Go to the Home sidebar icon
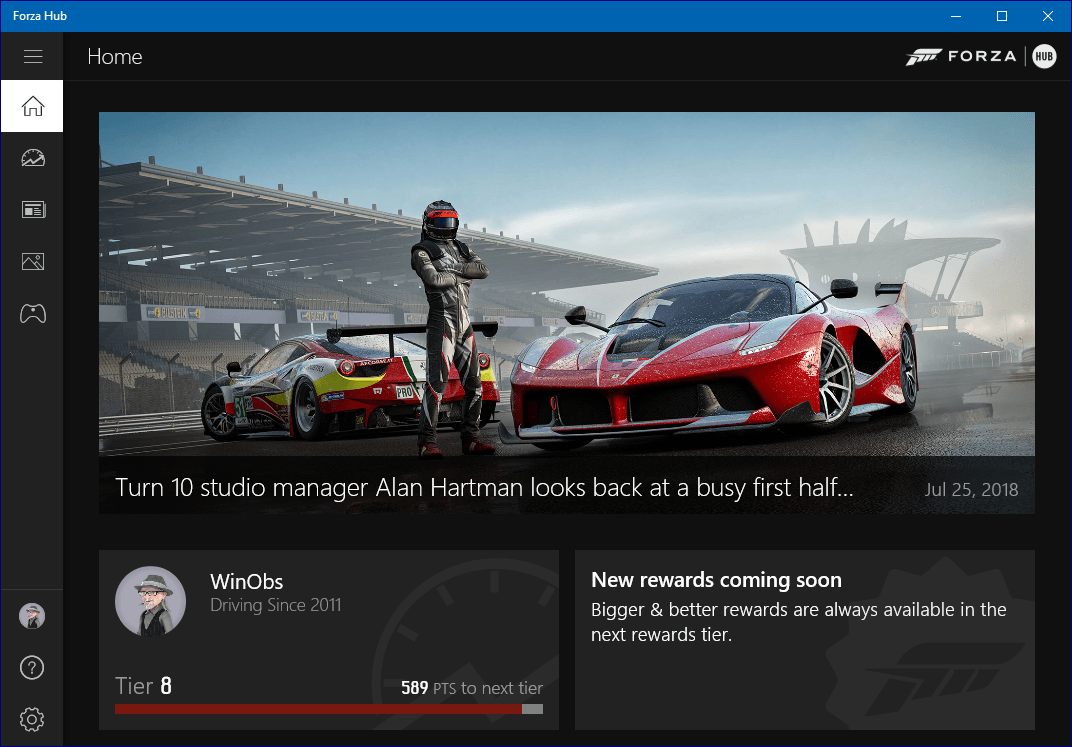This screenshot has height=747, width=1072. pos(32,106)
